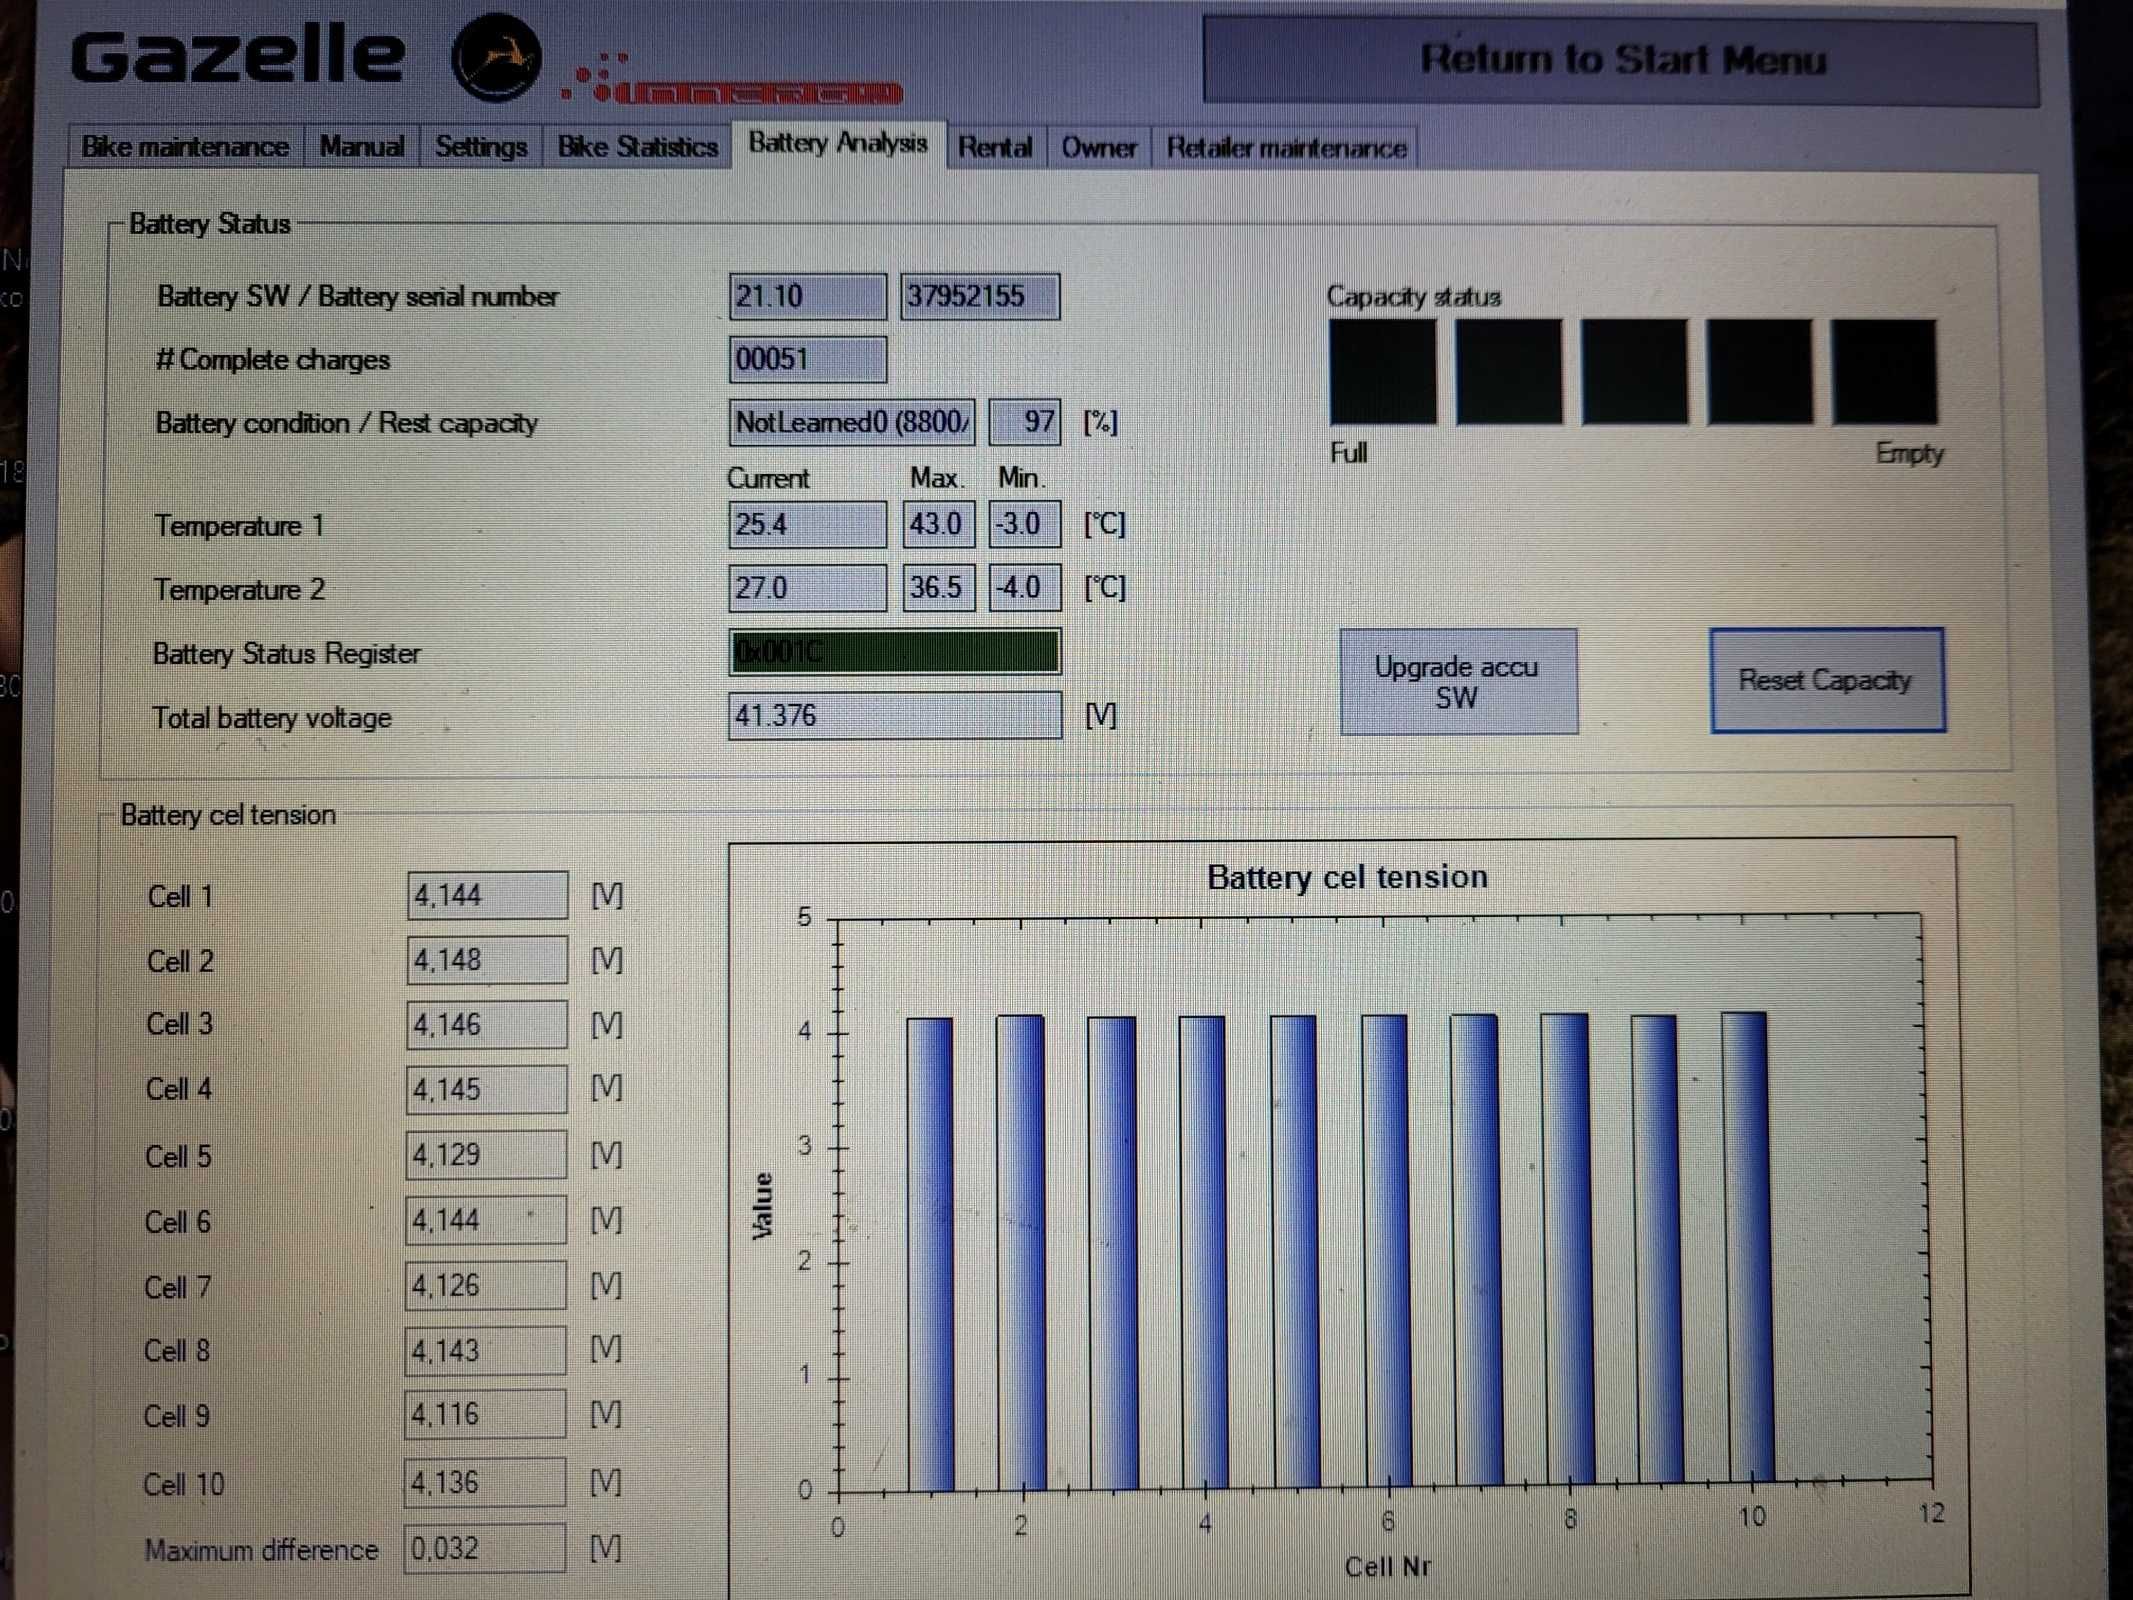Click the Gazelle round logo icon
The width and height of the screenshot is (2133, 1600).
(x=496, y=58)
